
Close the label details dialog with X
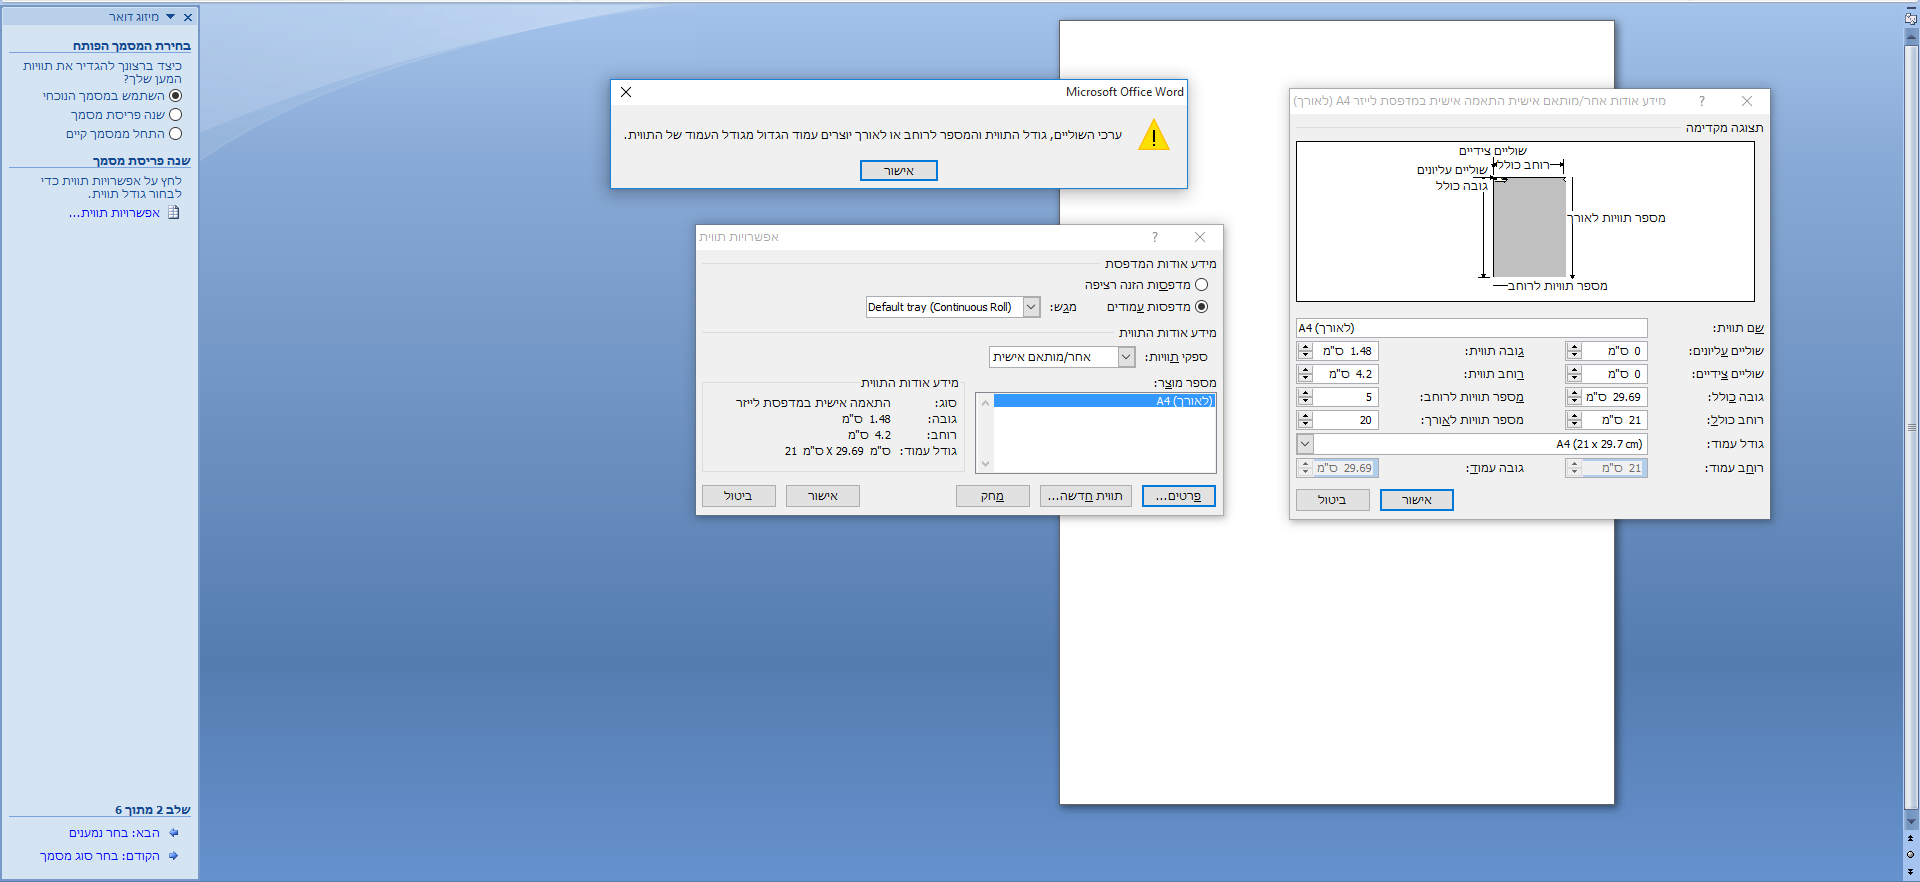click(x=1747, y=101)
